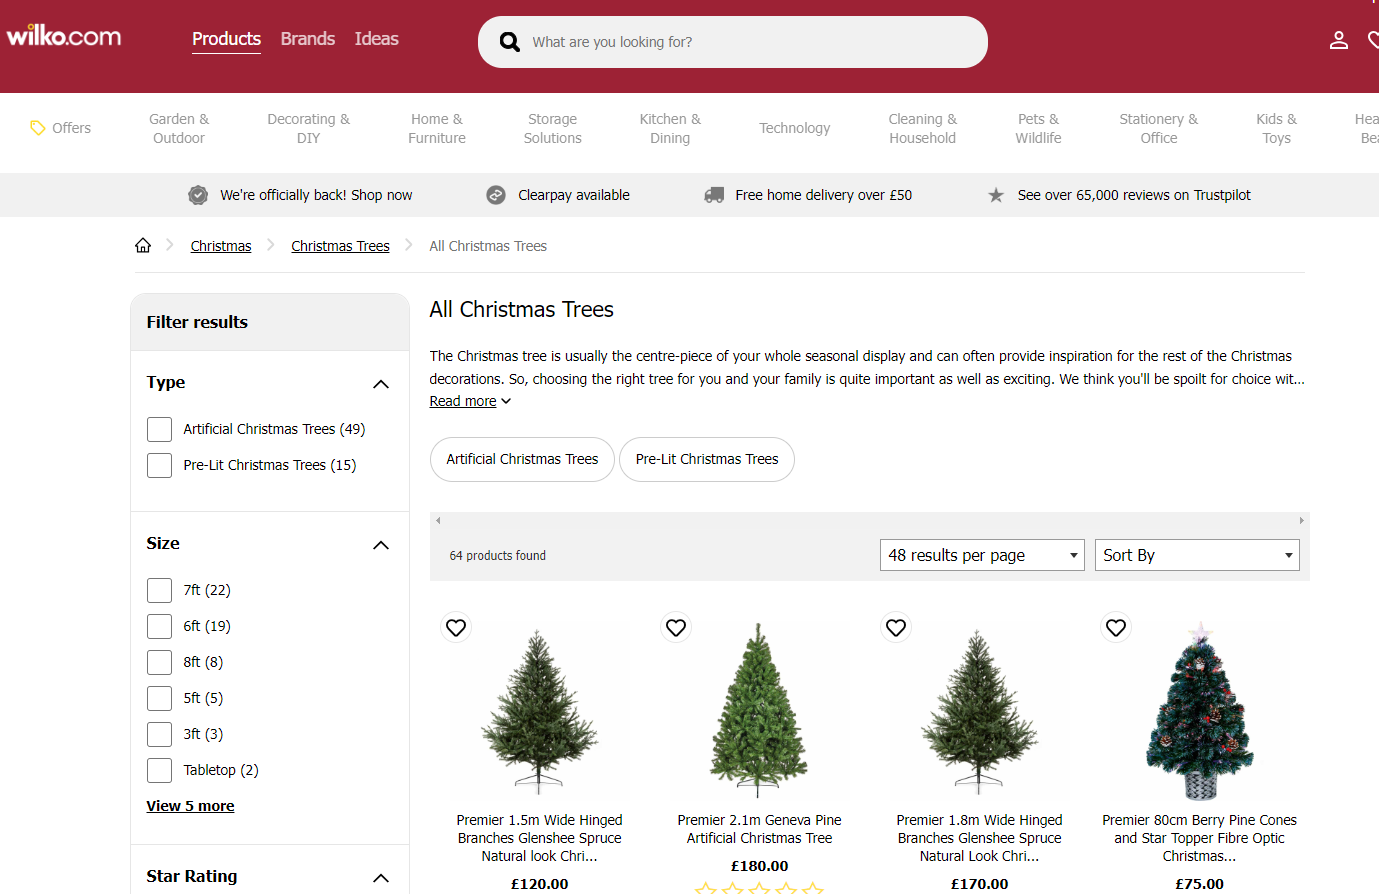The height and width of the screenshot is (894, 1379).
Task: Check the 5ft size filter
Action: coord(159,698)
